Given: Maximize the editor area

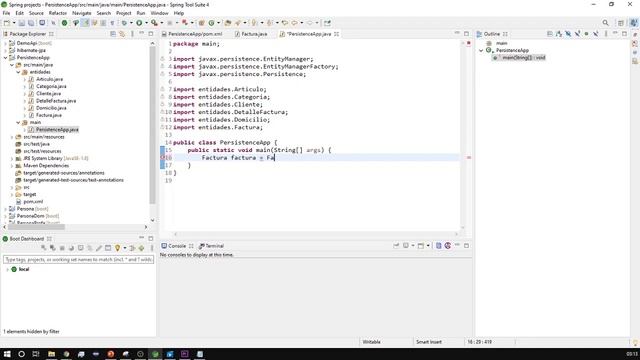Looking at the screenshot, I should [x=466, y=33].
